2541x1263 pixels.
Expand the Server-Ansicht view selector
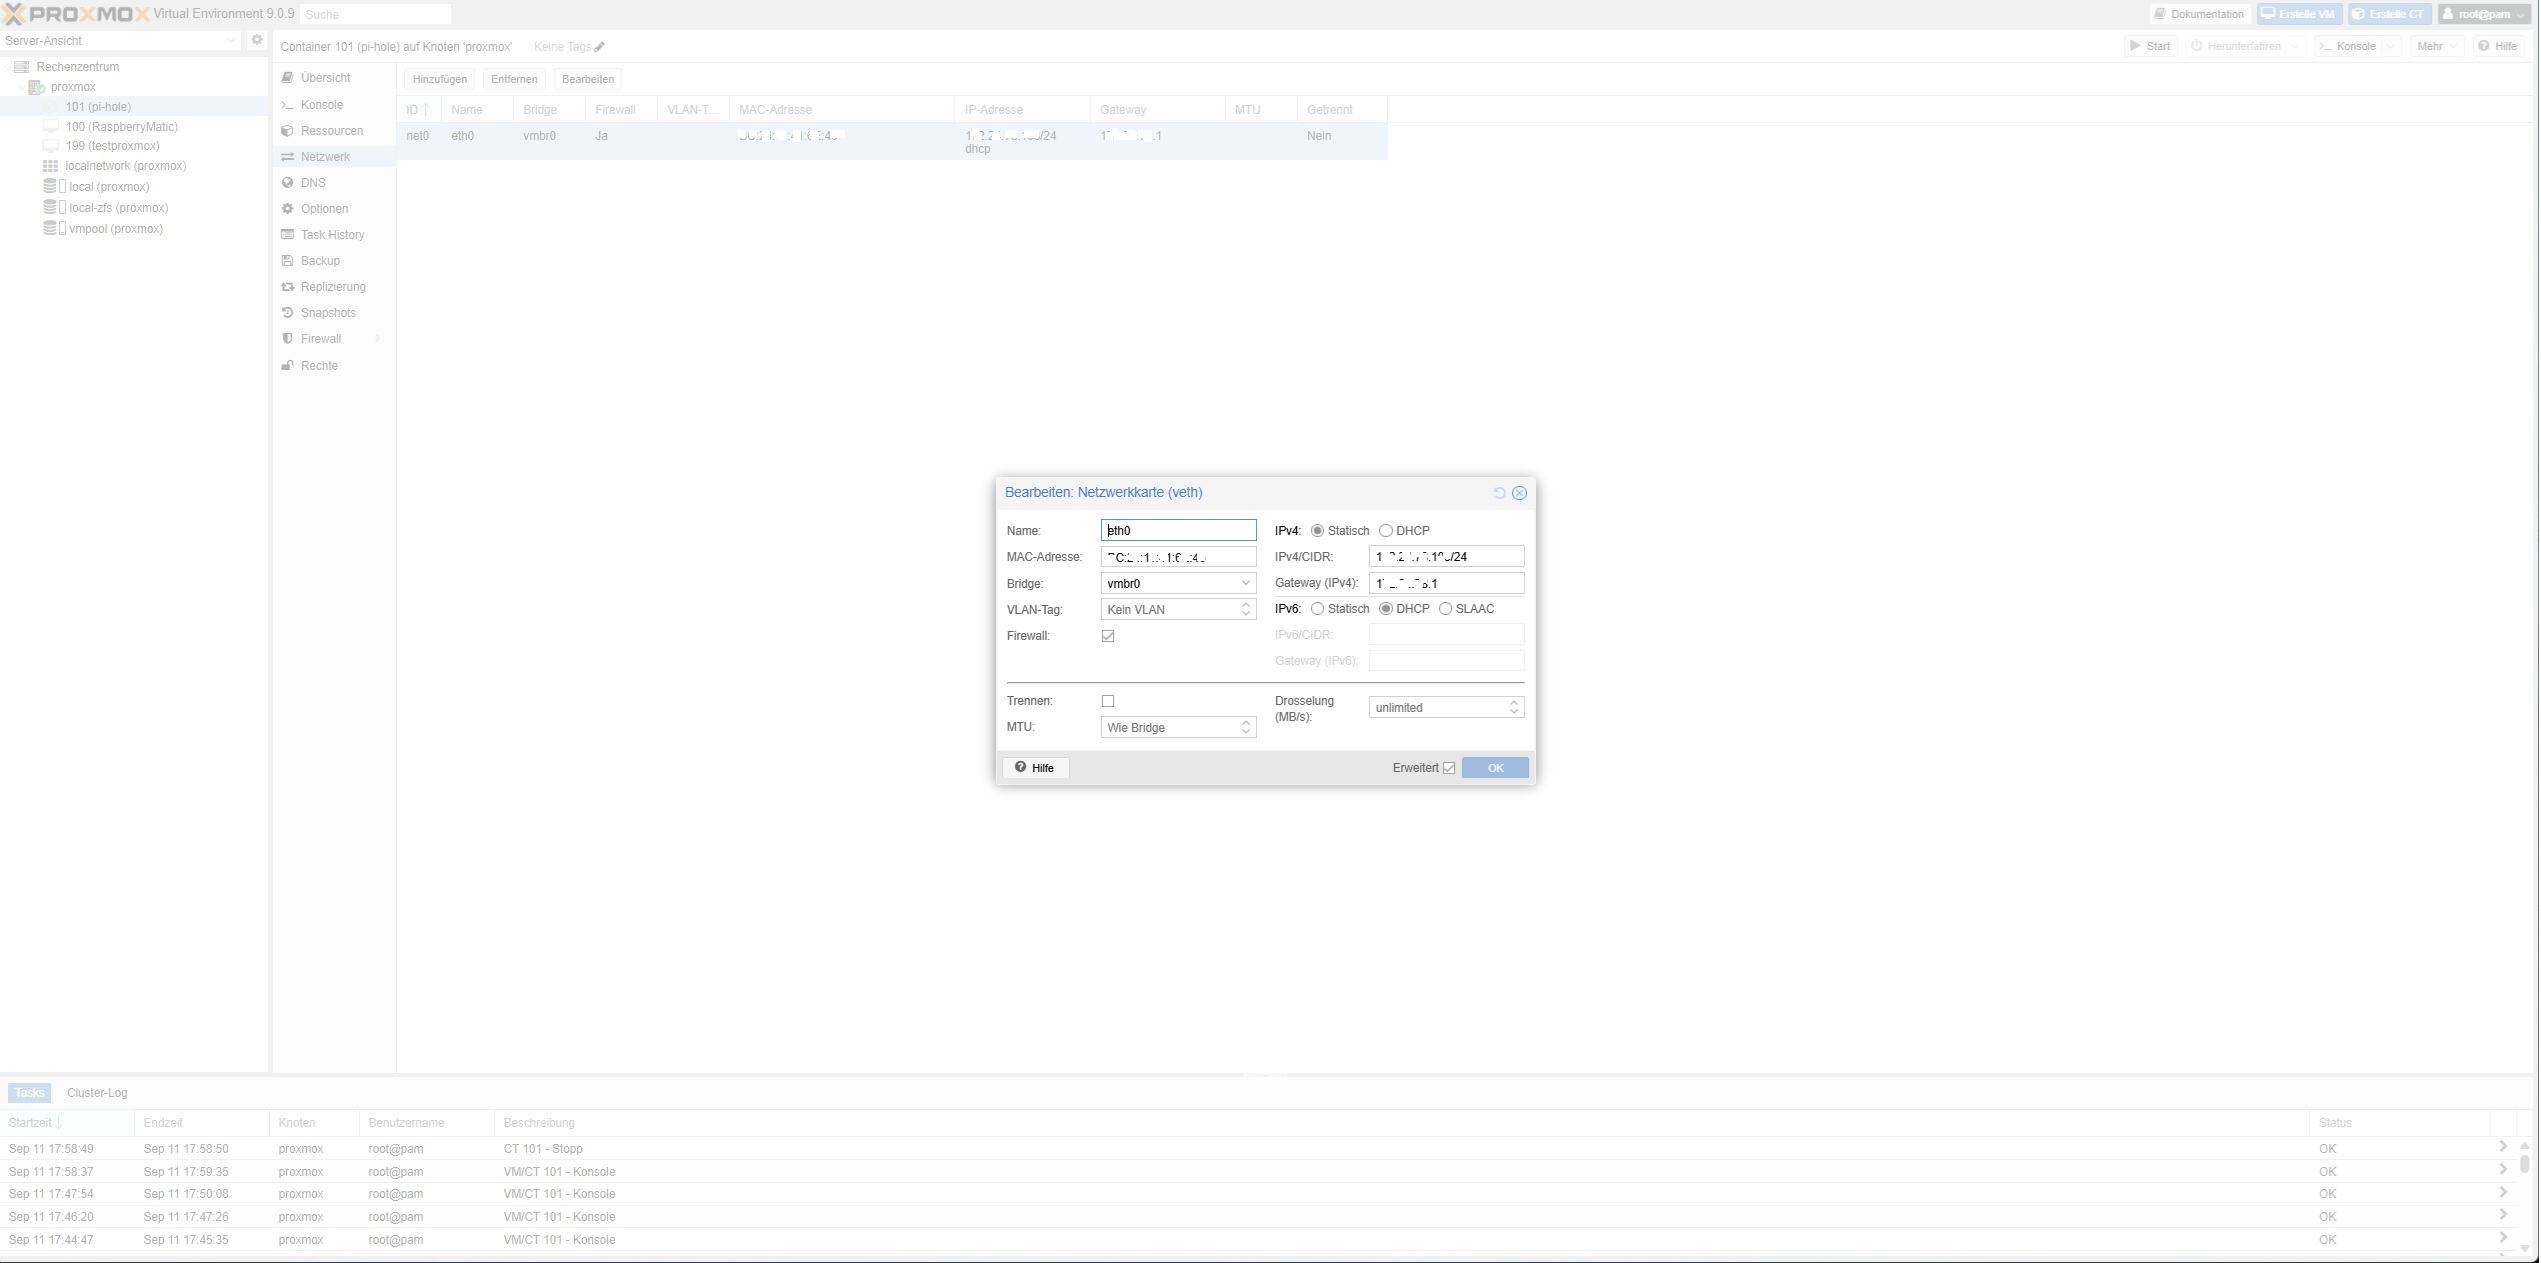[230, 40]
